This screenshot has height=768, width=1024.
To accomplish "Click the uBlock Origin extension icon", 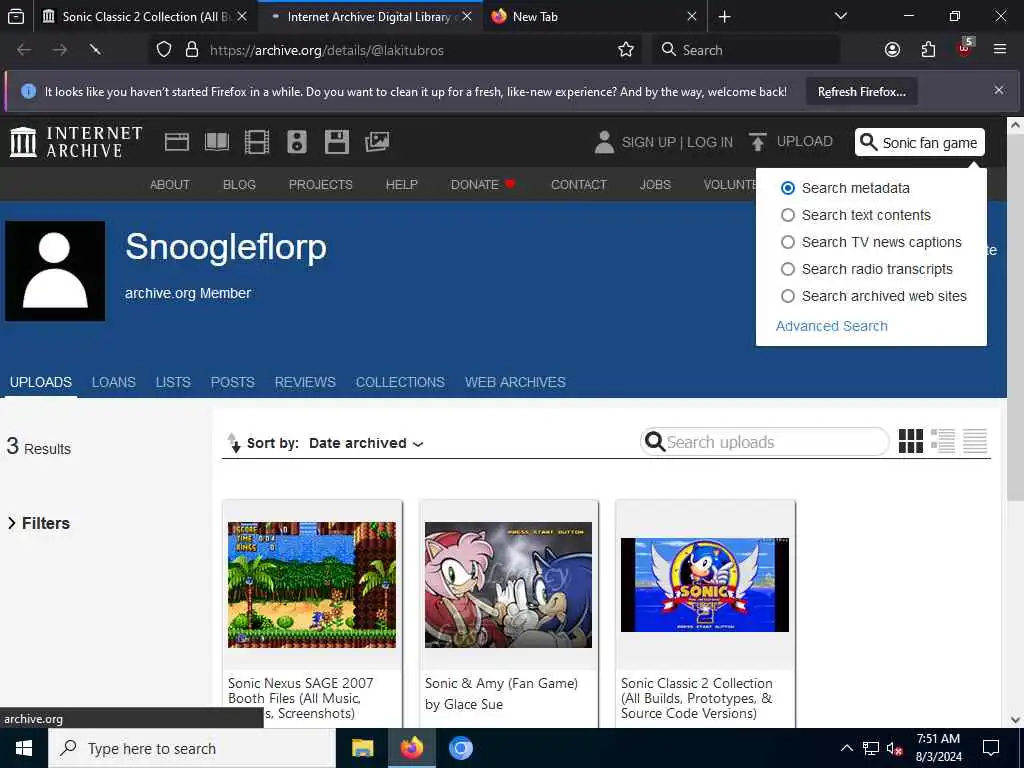I will coord(965,48).
